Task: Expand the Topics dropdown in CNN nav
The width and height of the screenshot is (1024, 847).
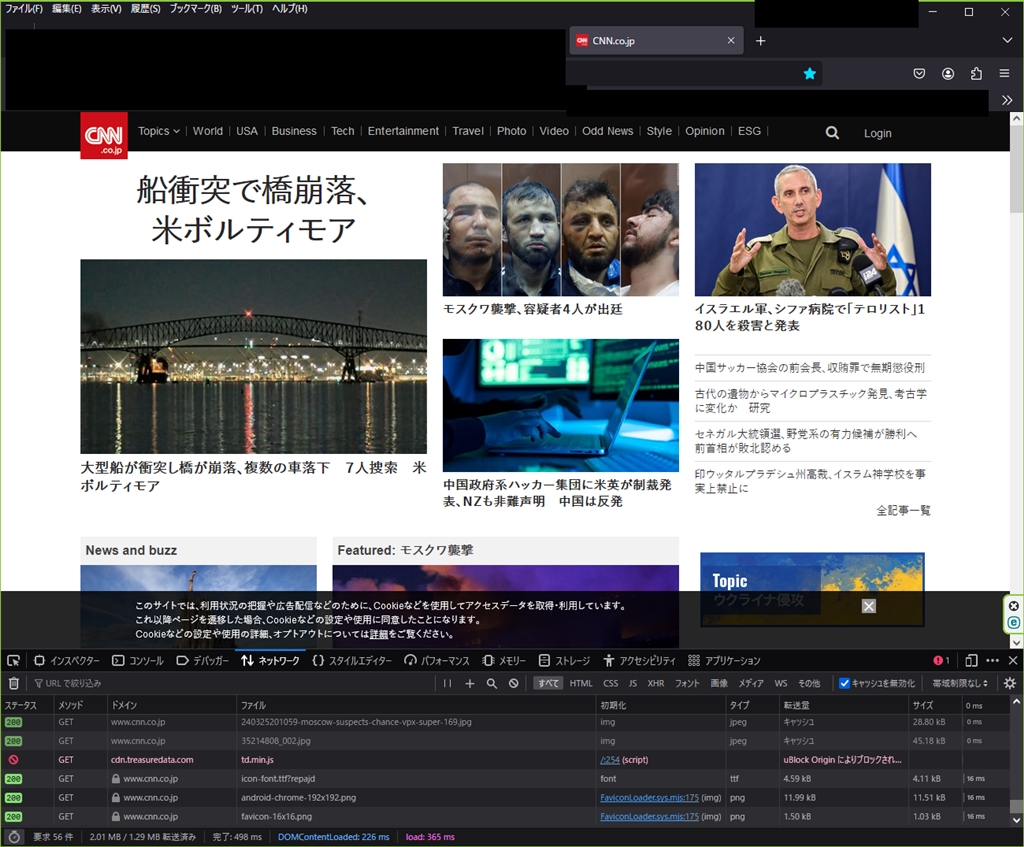Action: click(159, 131)
